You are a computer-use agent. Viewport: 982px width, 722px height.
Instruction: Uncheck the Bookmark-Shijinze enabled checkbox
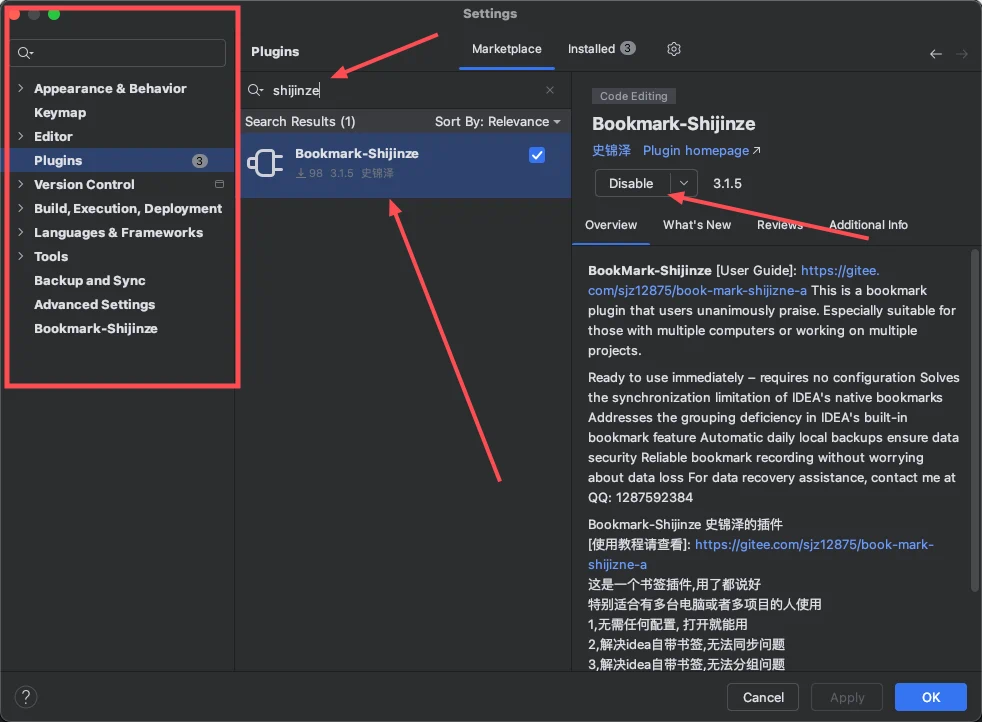[x=537, y=155]
